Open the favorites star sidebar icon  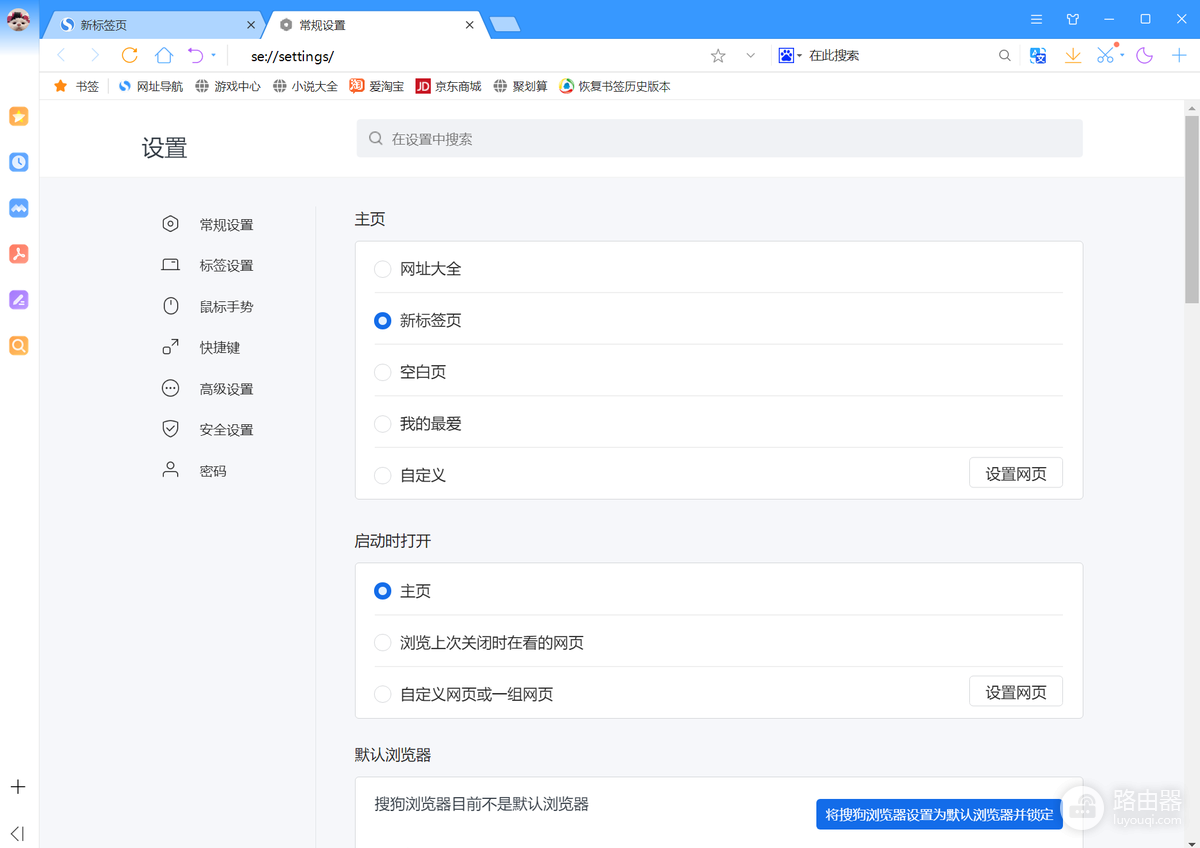coord(19,117)
